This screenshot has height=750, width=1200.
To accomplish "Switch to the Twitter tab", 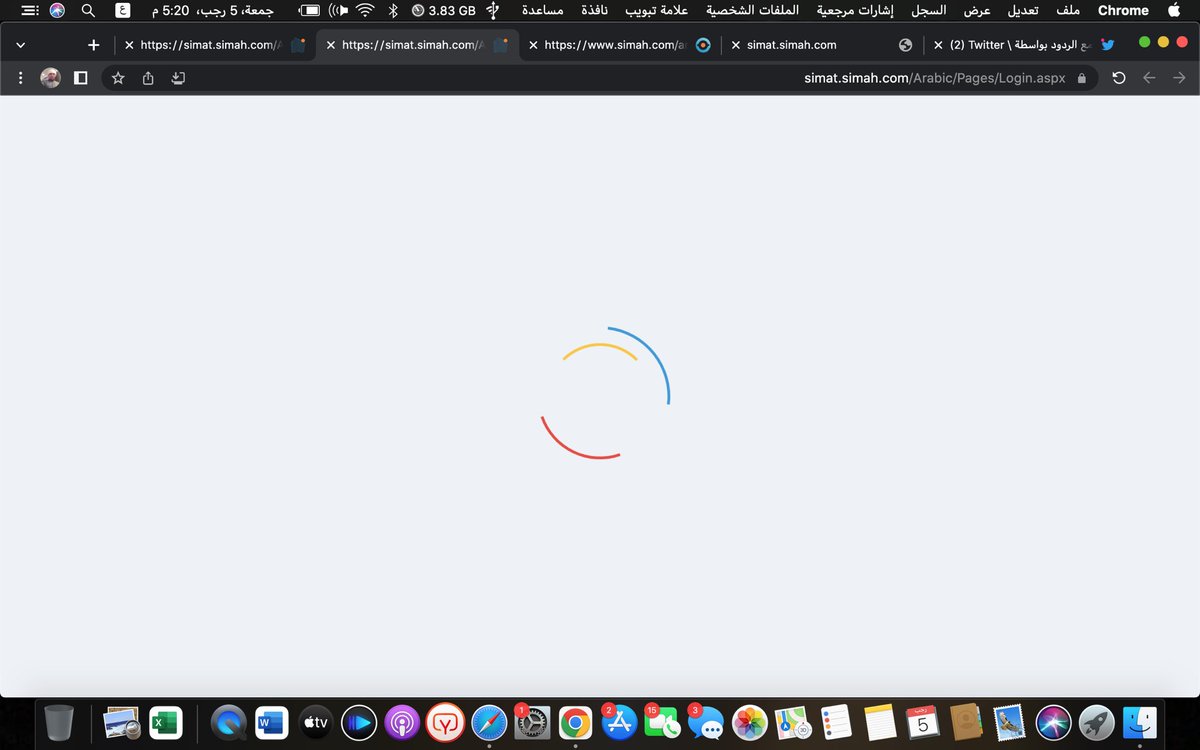I will [1025, 45].
